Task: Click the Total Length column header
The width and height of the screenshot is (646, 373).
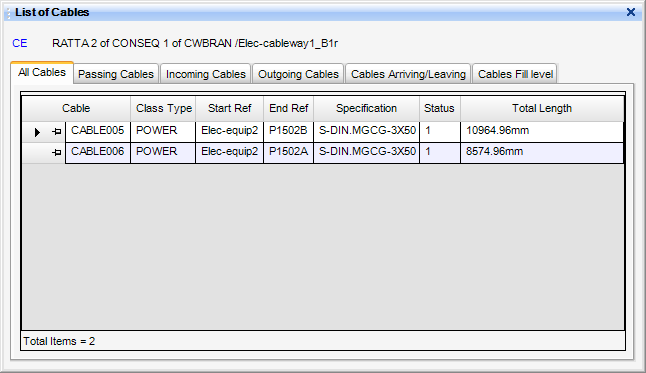Action: pyautogui.click(x=542, y=108)
